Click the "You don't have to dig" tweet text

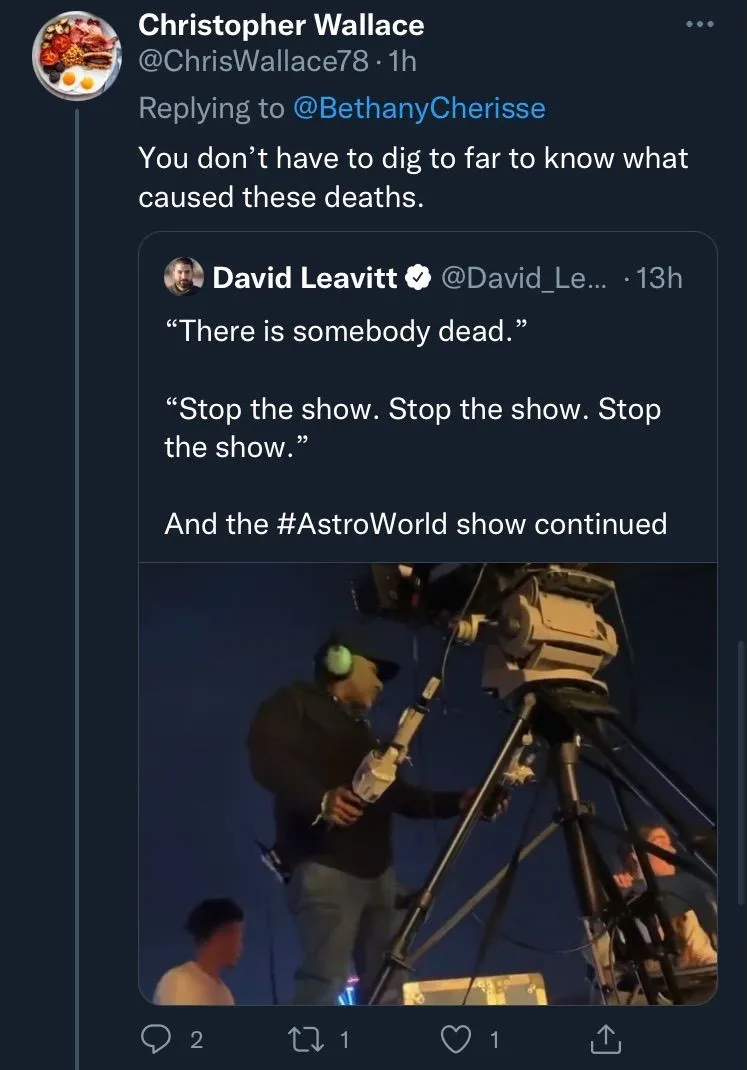[x=413, y=176]
